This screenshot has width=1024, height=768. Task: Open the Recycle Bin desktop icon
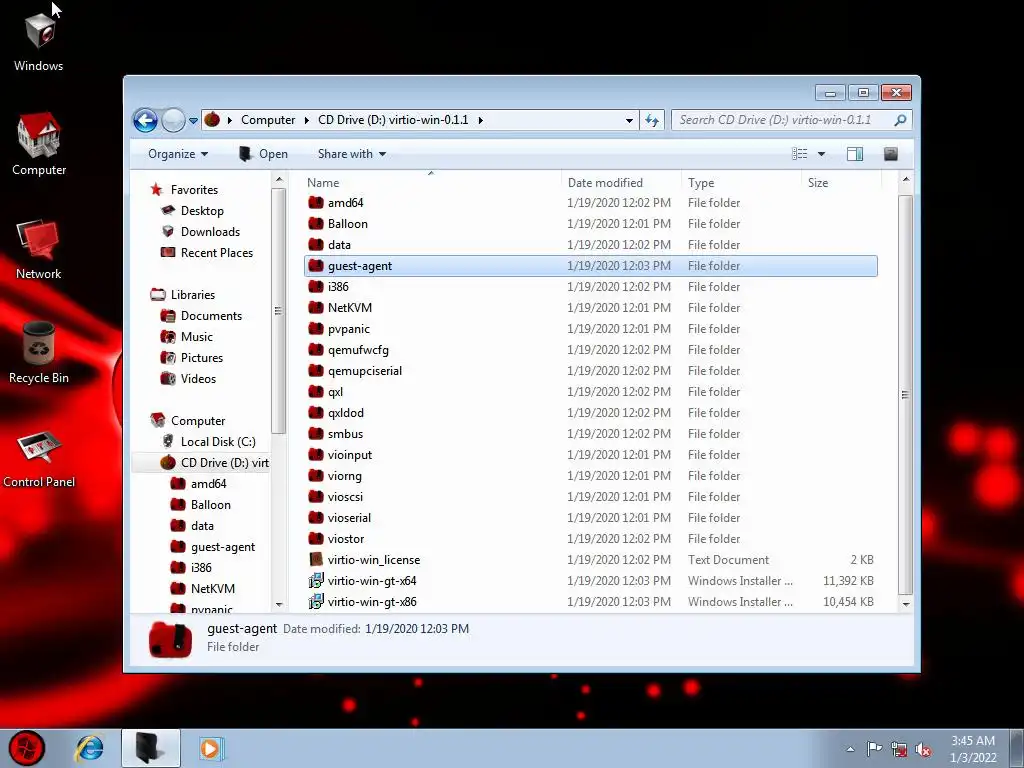[x=39, y=353]
